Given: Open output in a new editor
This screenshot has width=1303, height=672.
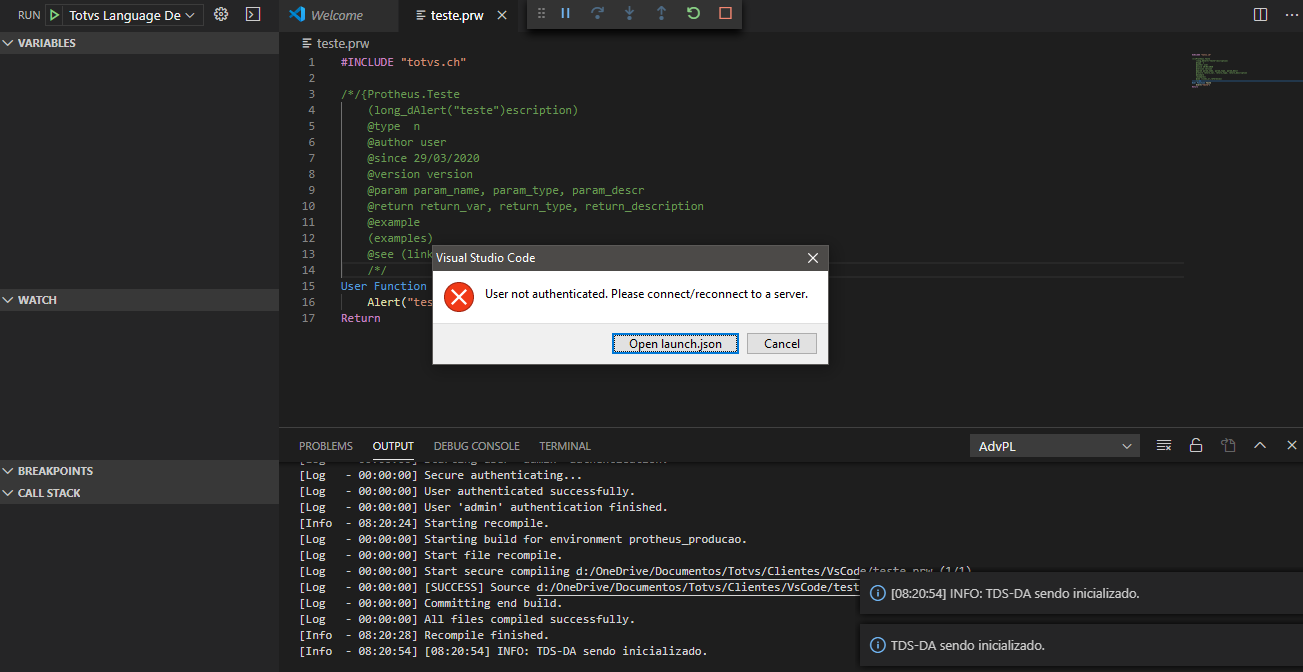Looking at the screenshot, I should click(x=1228, y=445).
